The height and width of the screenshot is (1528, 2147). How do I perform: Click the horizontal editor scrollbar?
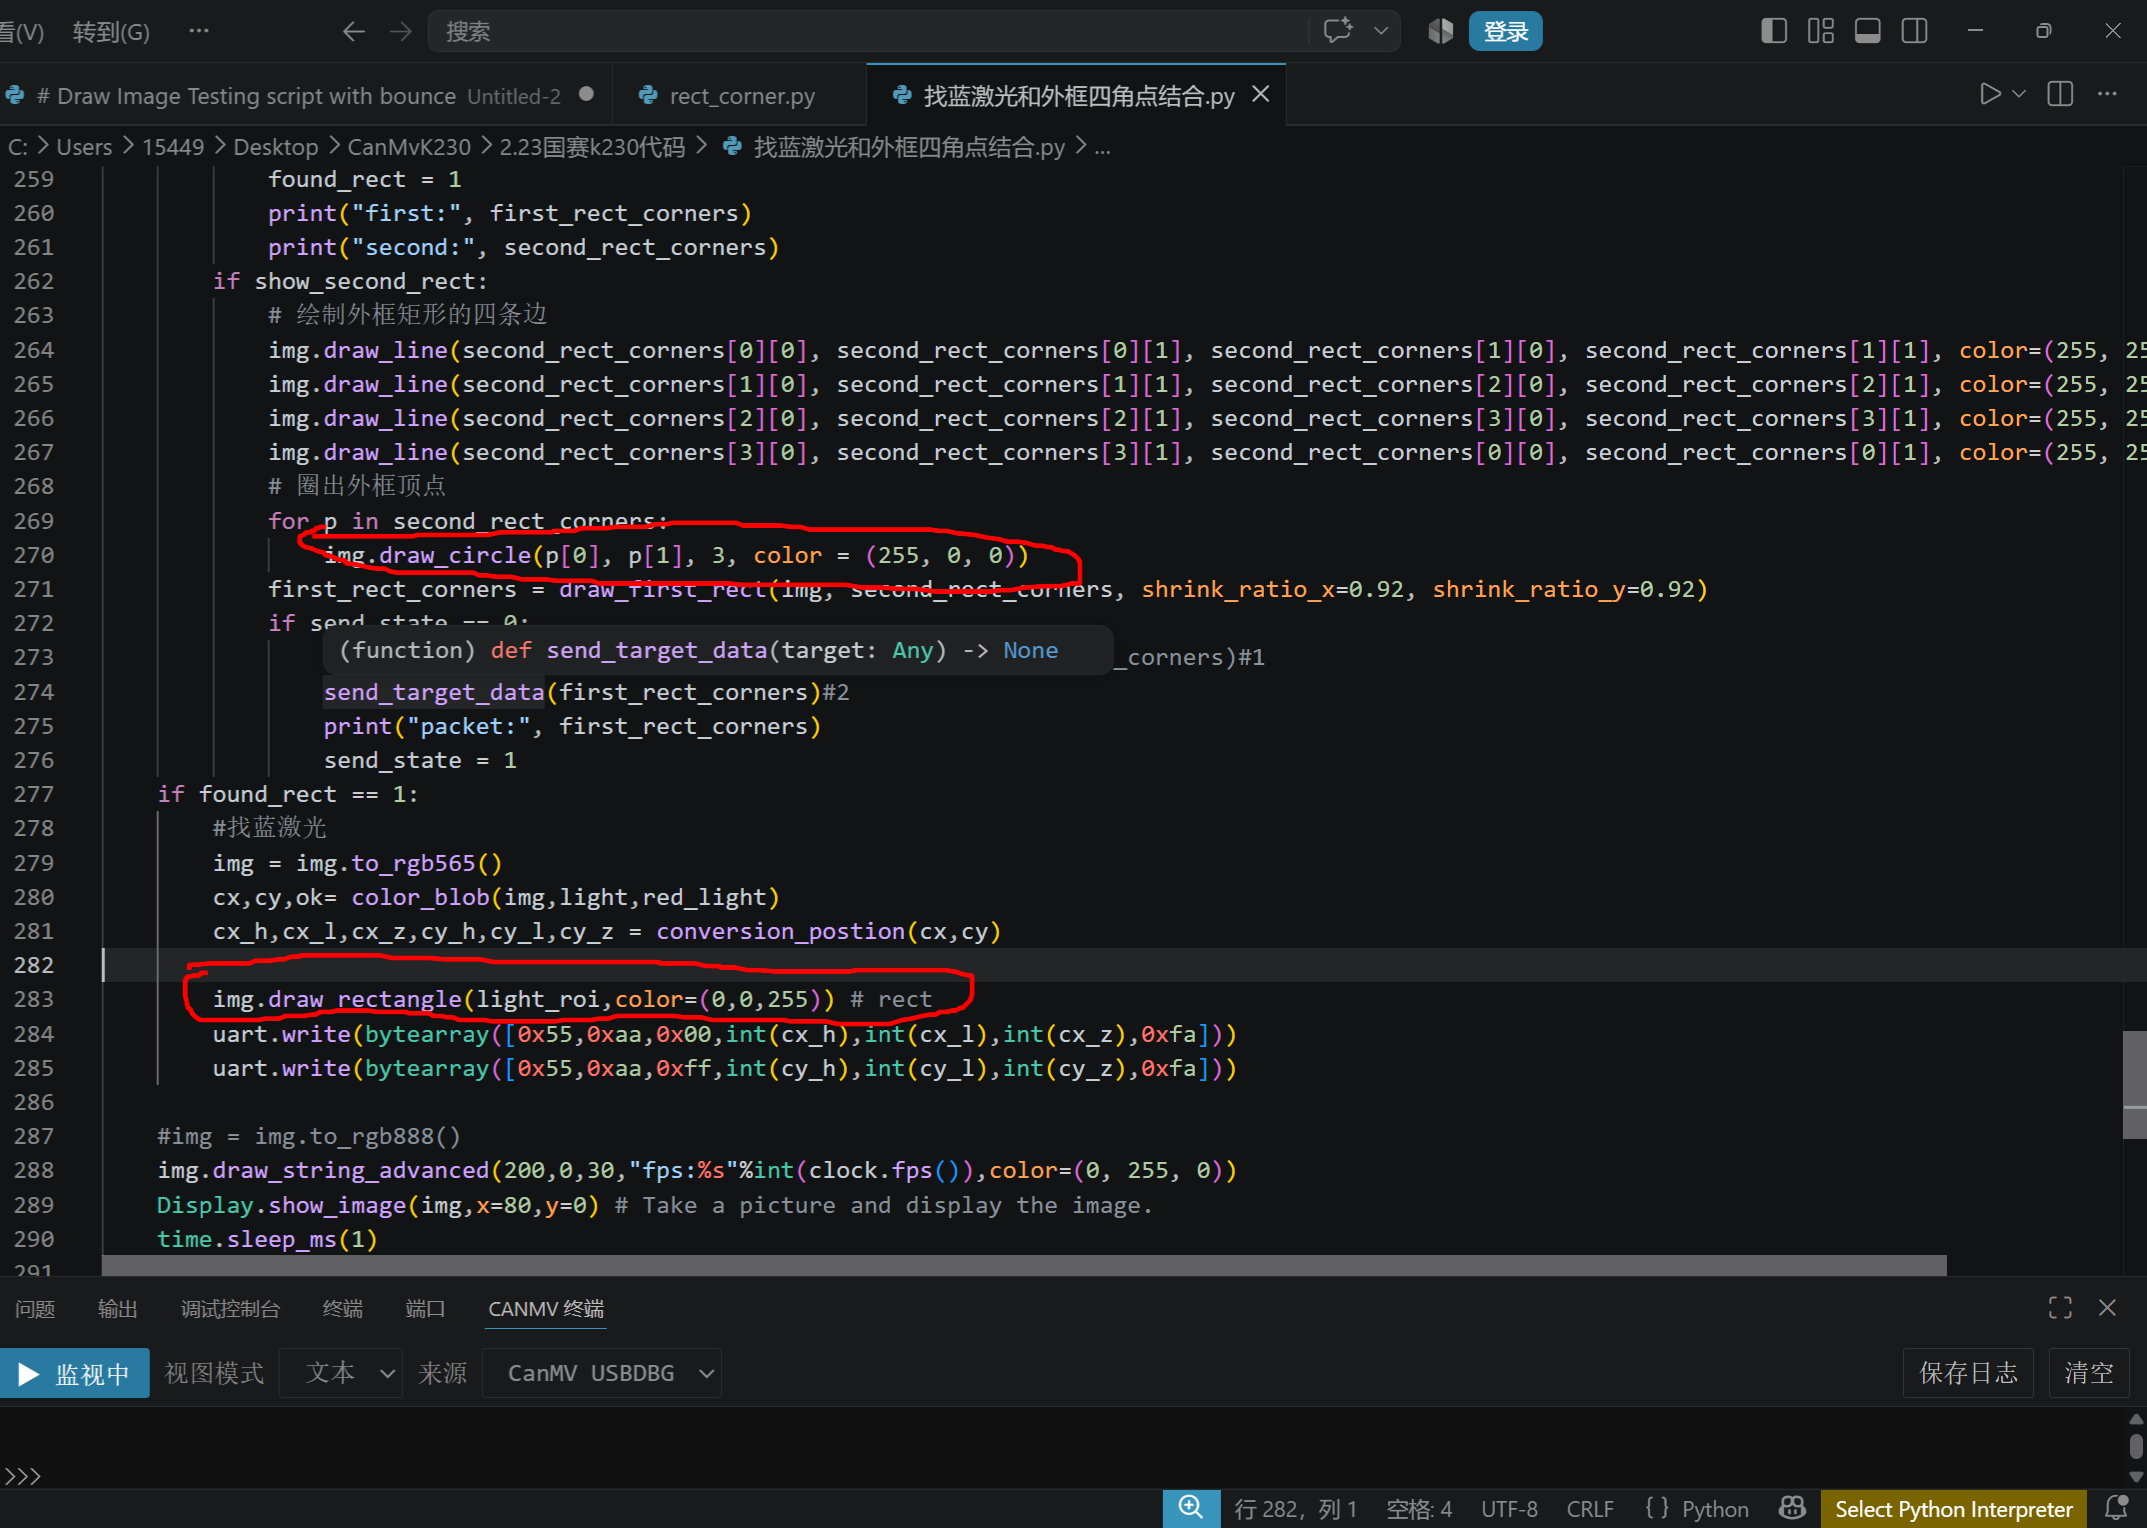pos(1024,1265)
